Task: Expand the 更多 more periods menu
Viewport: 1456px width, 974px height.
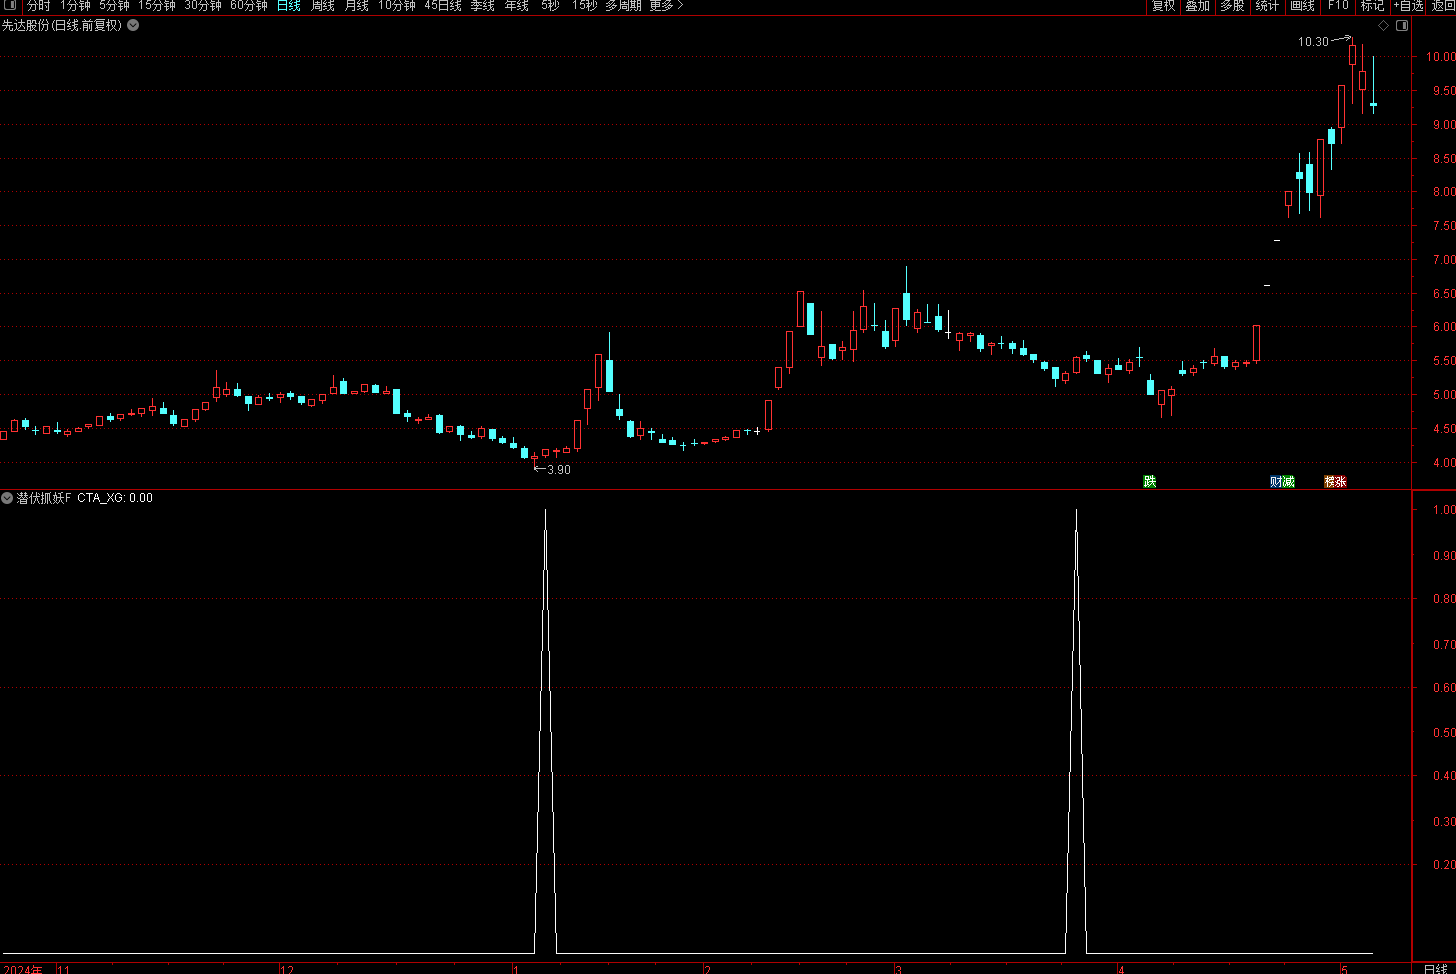Action: point(667,6)
